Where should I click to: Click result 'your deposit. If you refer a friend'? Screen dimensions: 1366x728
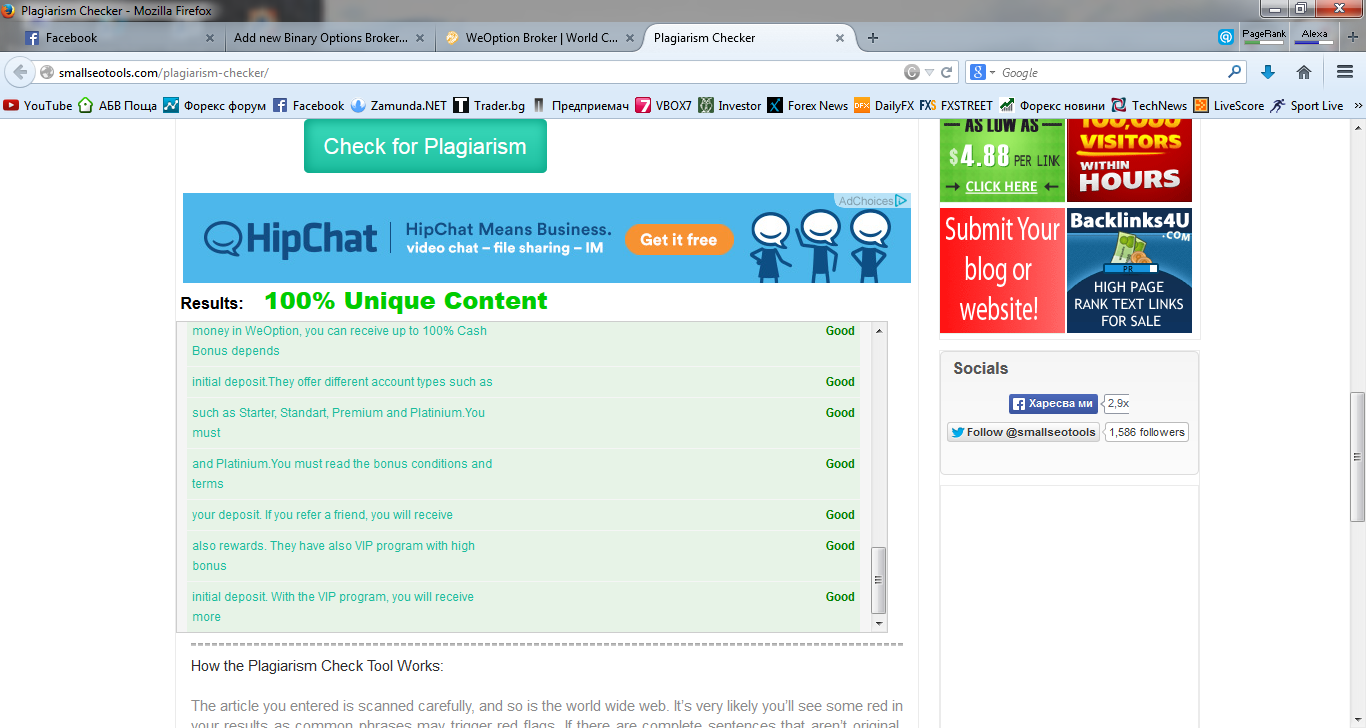[x=322, y=515]
